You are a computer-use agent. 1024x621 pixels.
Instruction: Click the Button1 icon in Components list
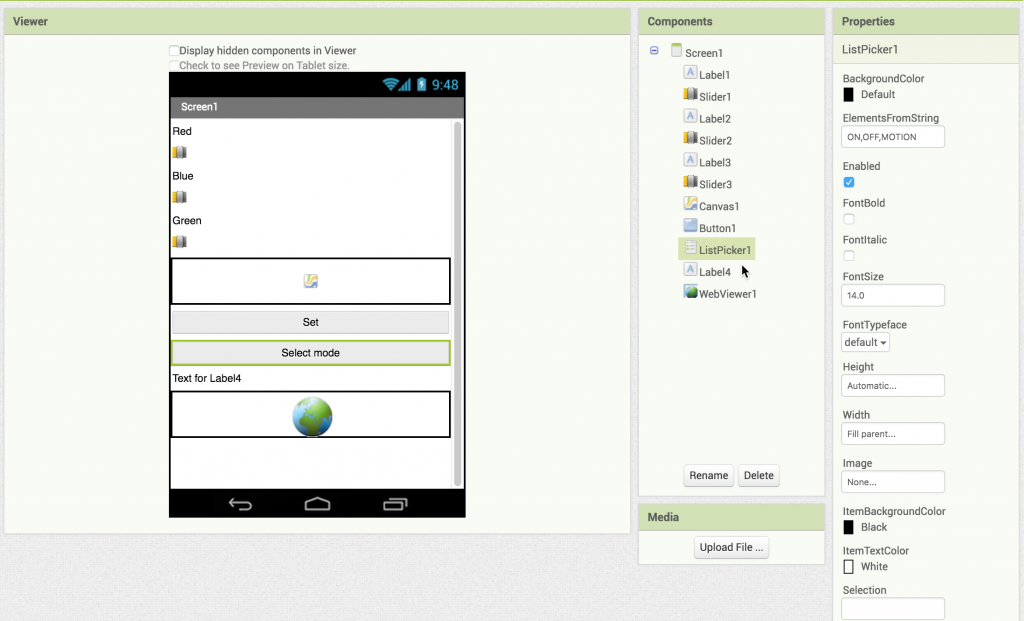click(690, 227)
